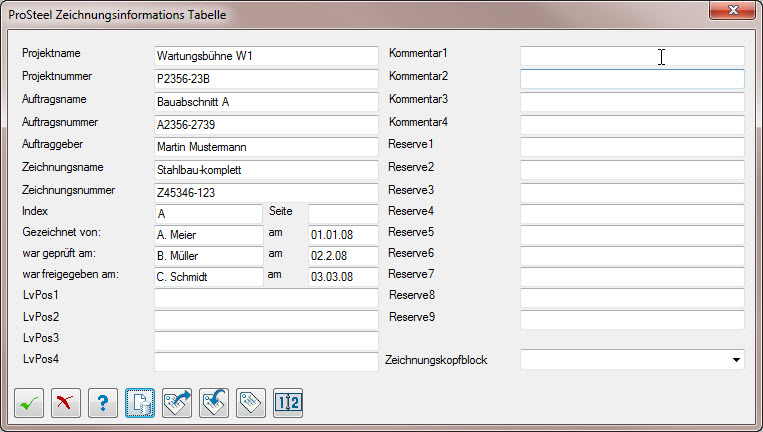The image size is (763, 432).
Task: Click the Reserve8 input field
Action: (632, 298)
